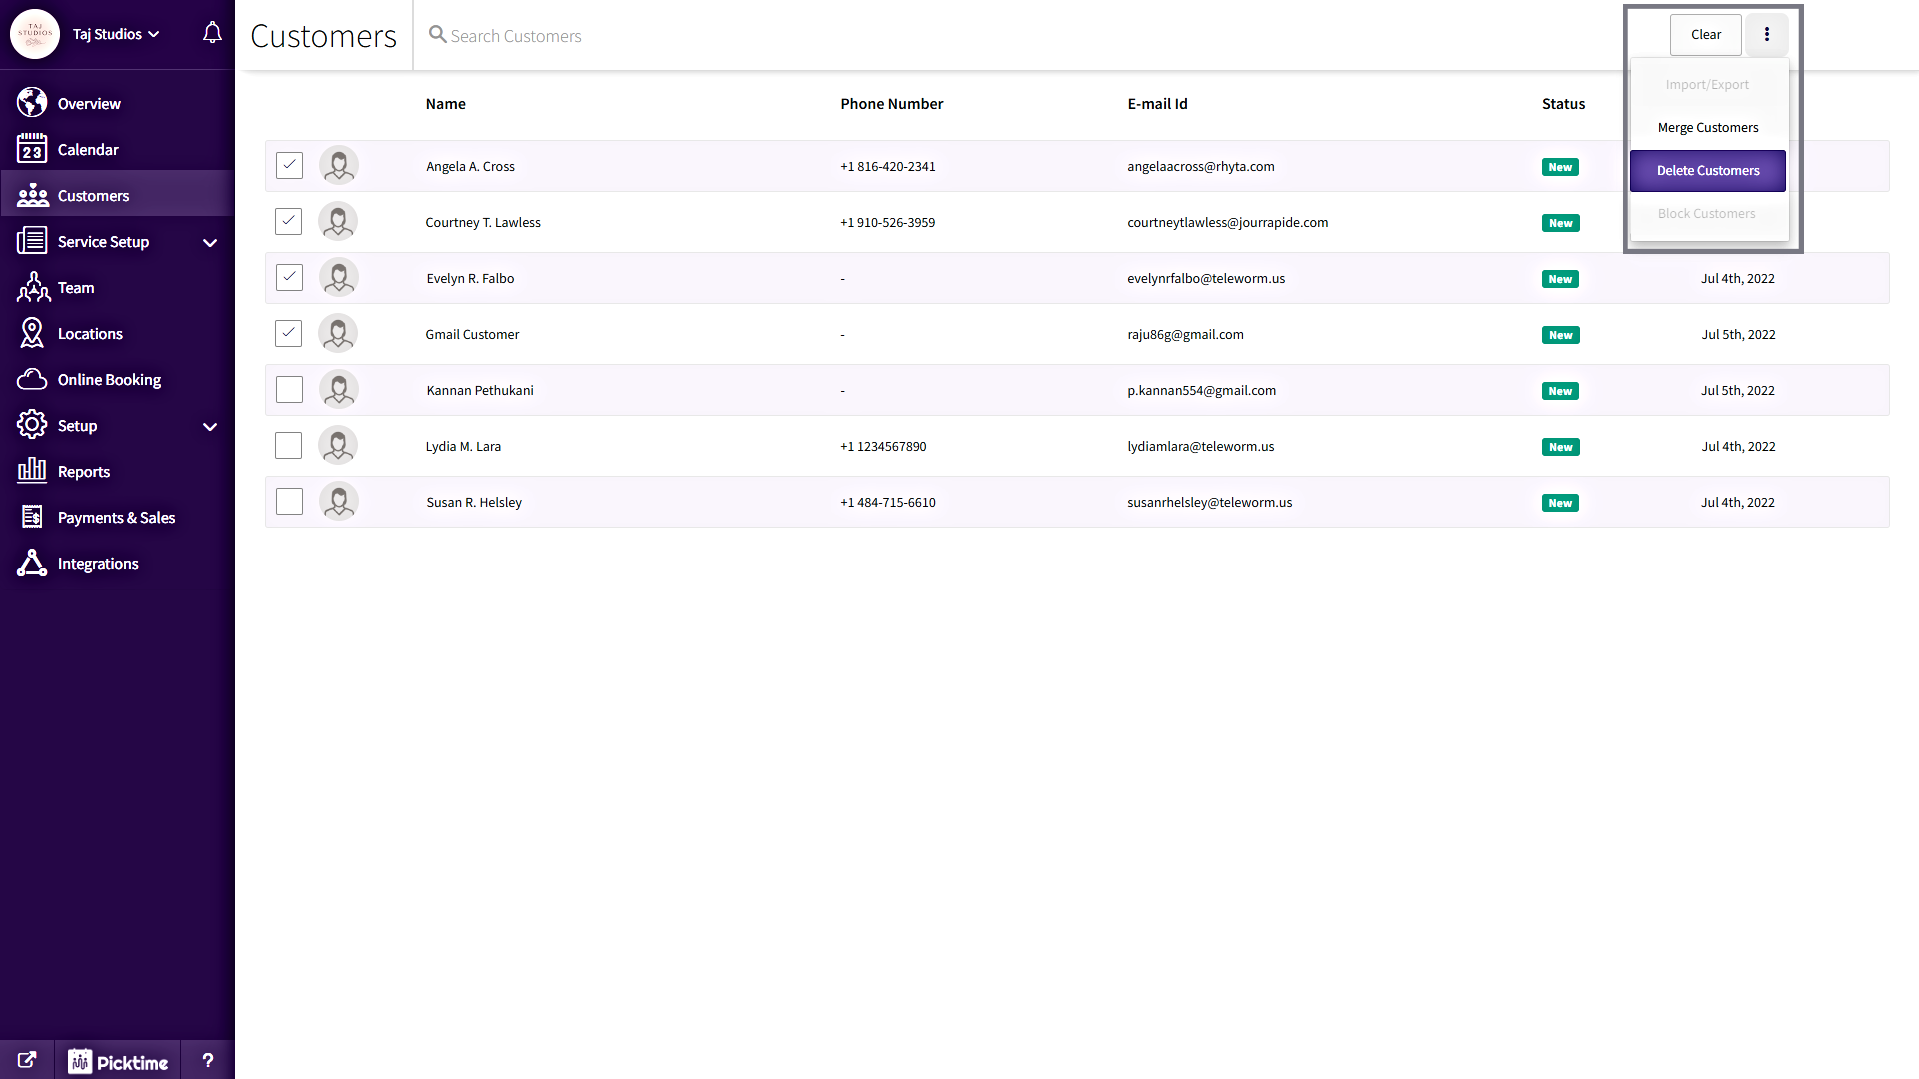This screenshot has width=1919, height=1079.
Task: Tick the Susan R. Helsley checkbox
Action: click(289, 501)
